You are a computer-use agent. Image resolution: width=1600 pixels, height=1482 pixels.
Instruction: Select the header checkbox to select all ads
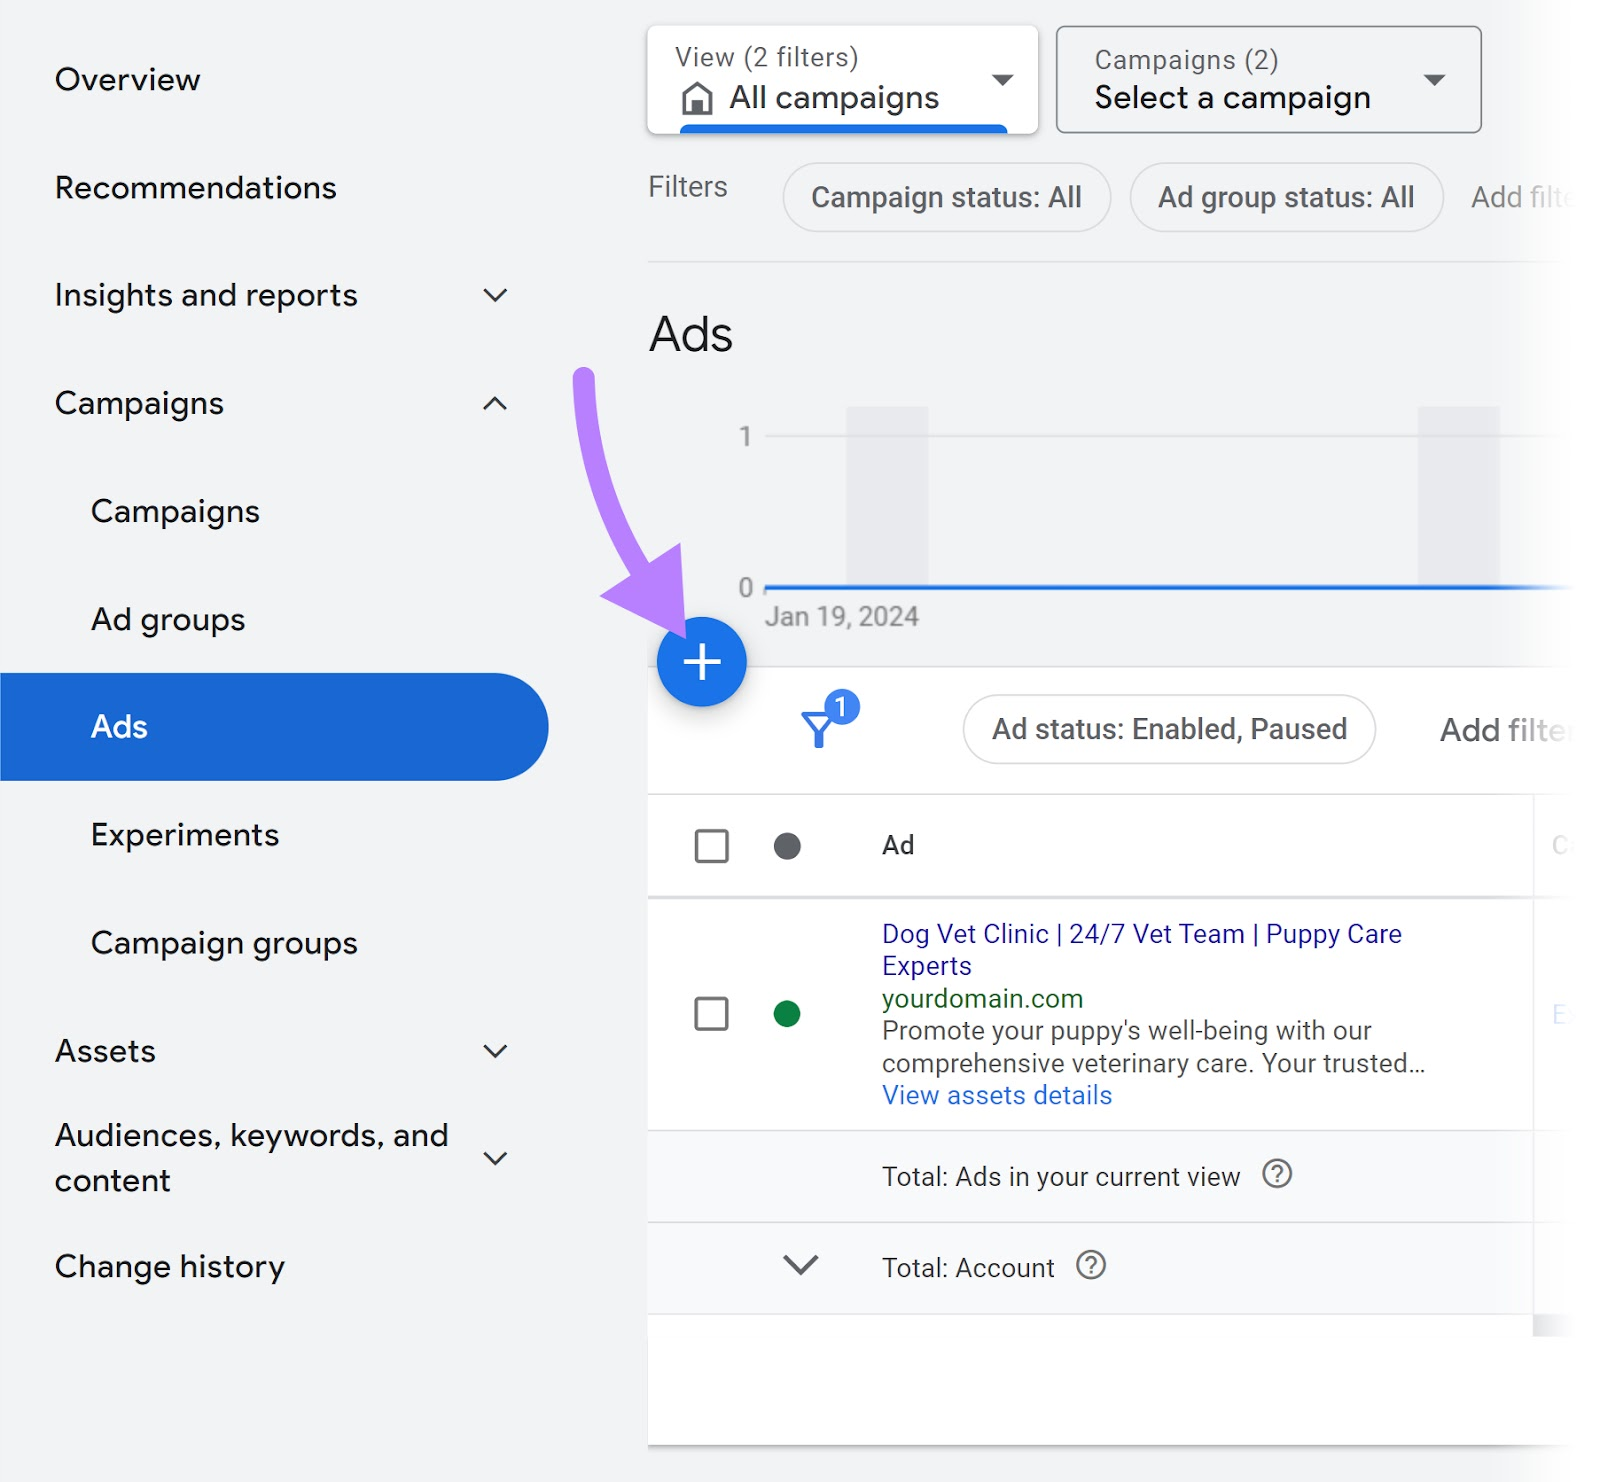click(x=711, y=845)
